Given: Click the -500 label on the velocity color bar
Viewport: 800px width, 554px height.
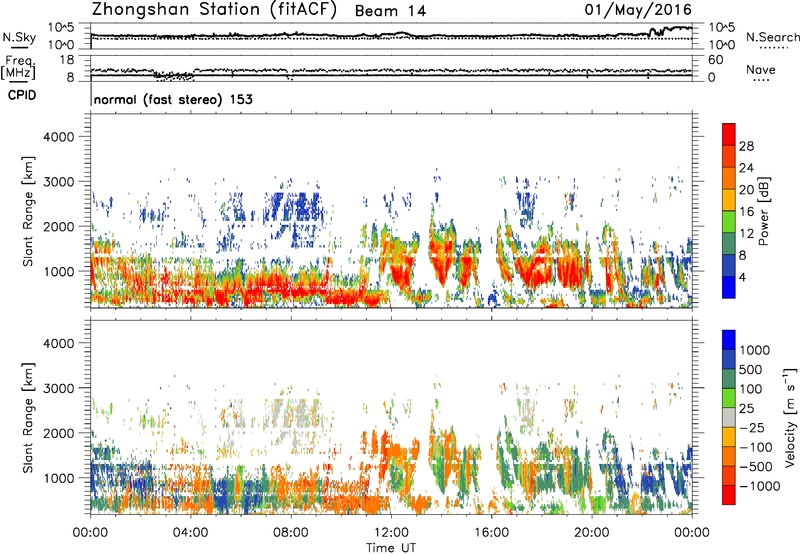Looking at the screenshot, I should [x=756, y=467].
